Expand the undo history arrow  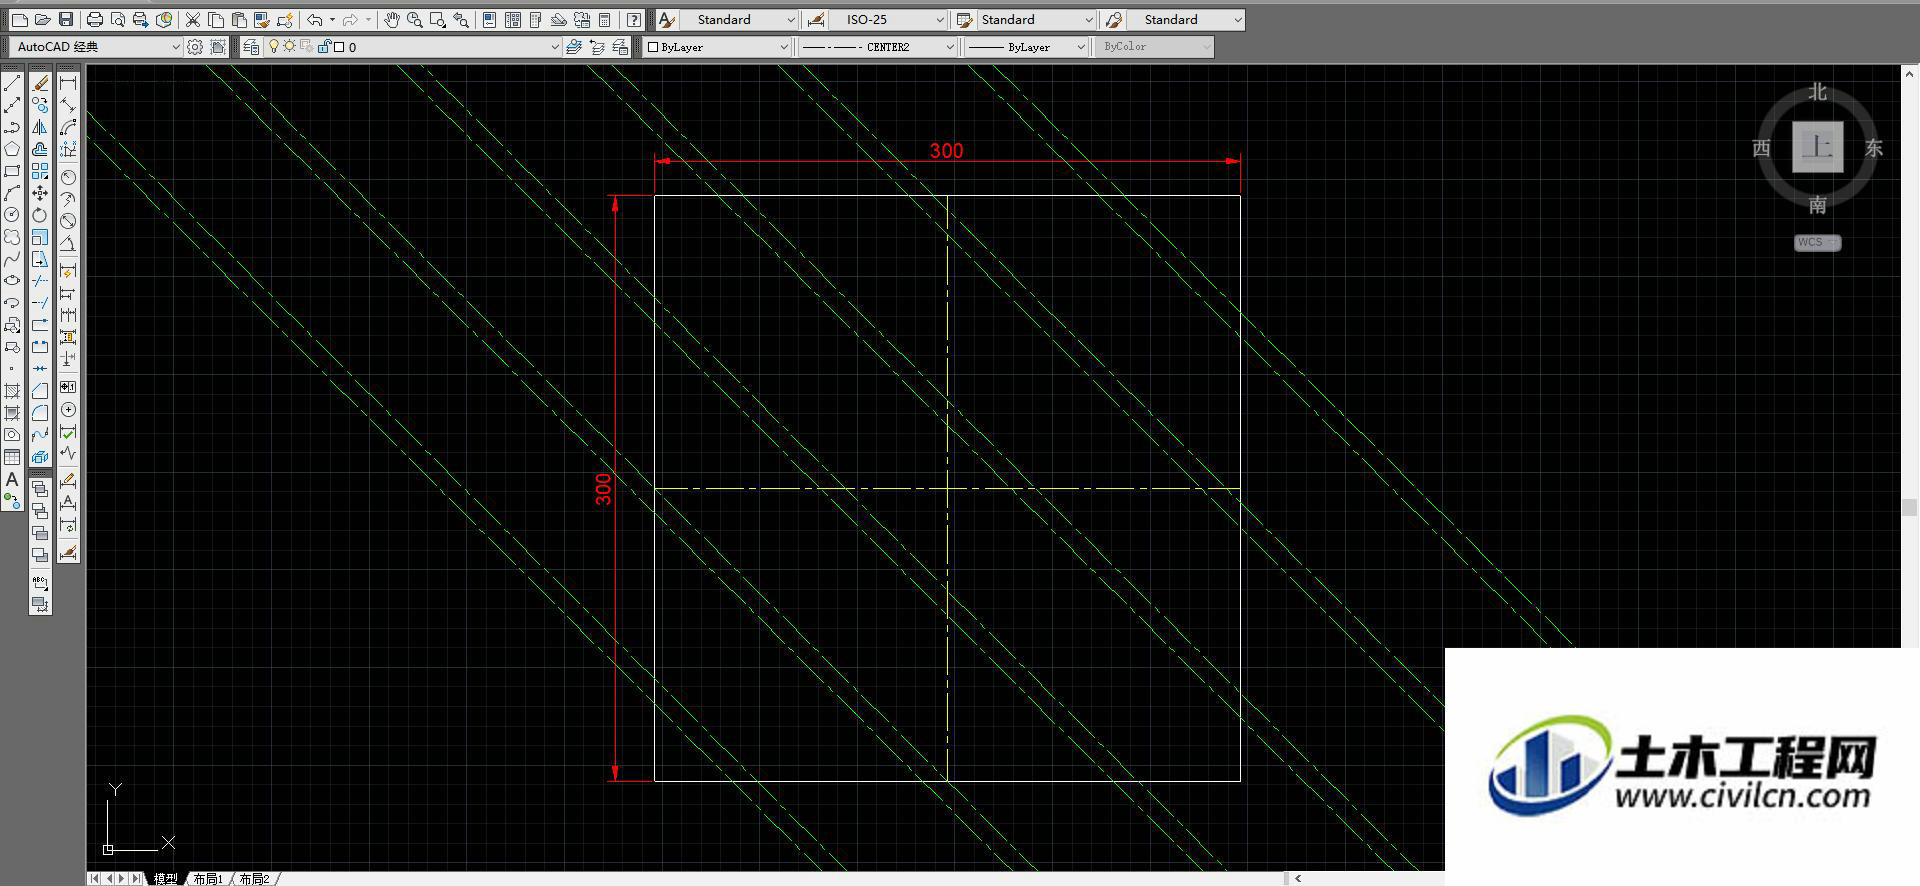(x=332, y=19)
